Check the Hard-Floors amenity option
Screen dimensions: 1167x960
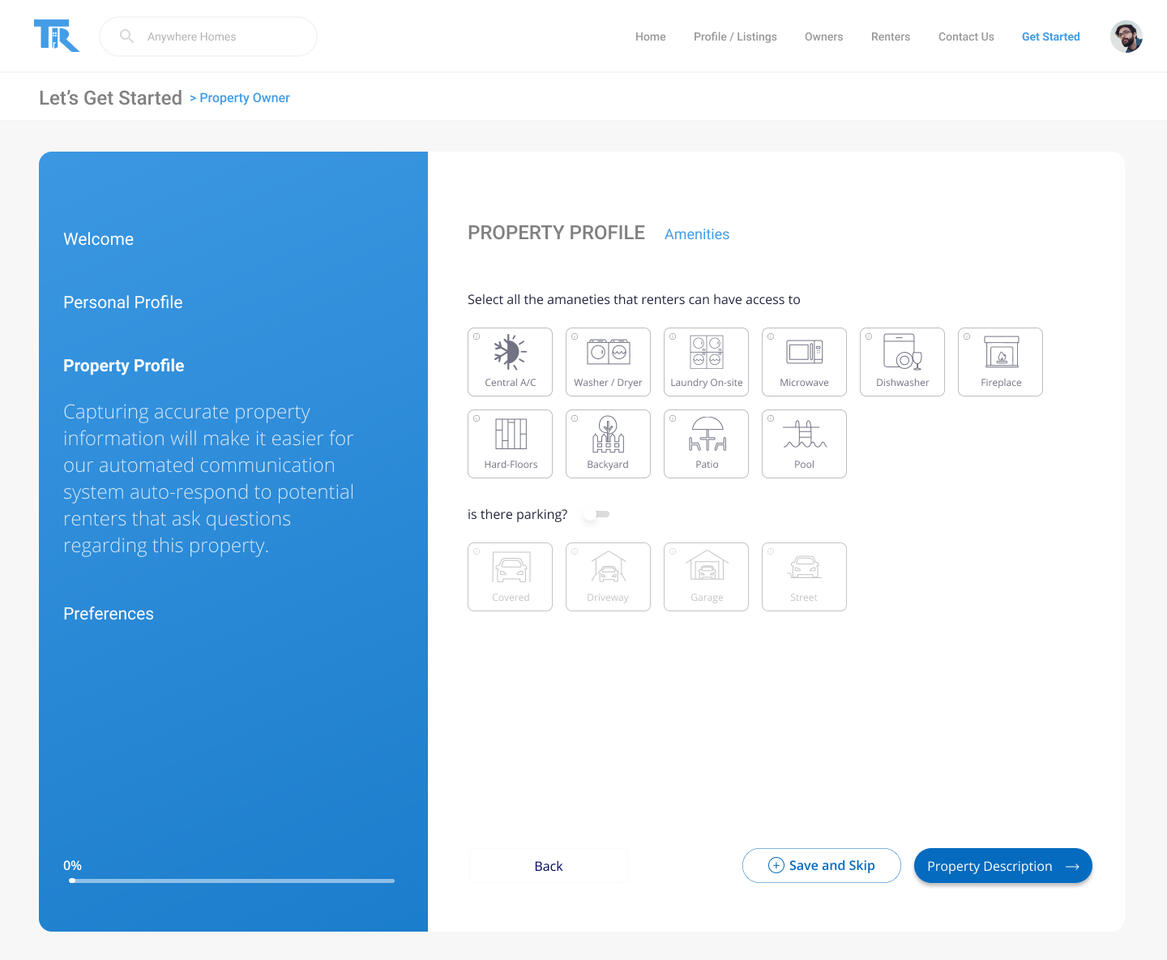[510, 443]
